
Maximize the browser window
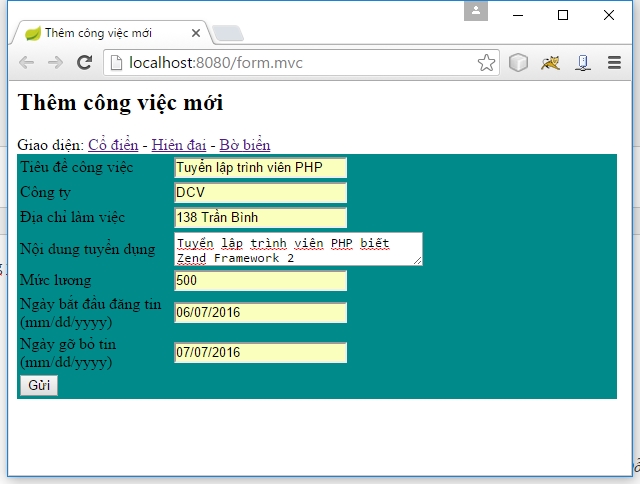point(563,15)
